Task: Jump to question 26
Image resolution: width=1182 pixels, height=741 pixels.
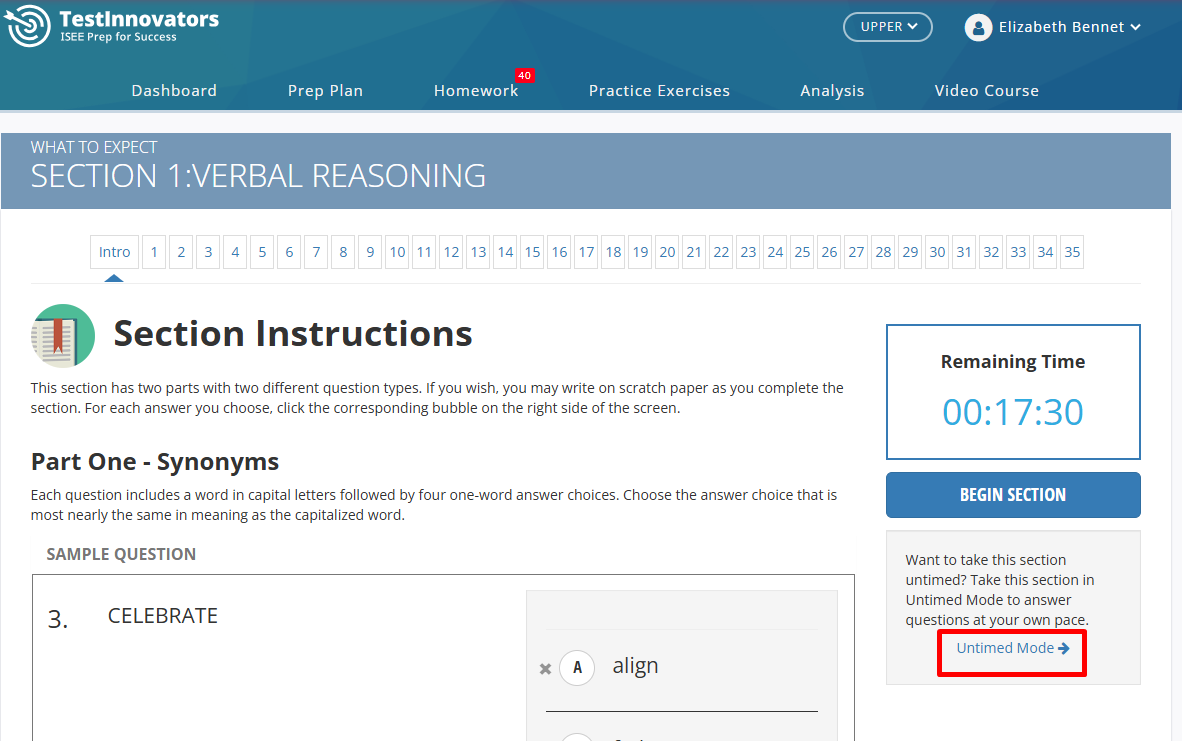Action: (829, 252)
